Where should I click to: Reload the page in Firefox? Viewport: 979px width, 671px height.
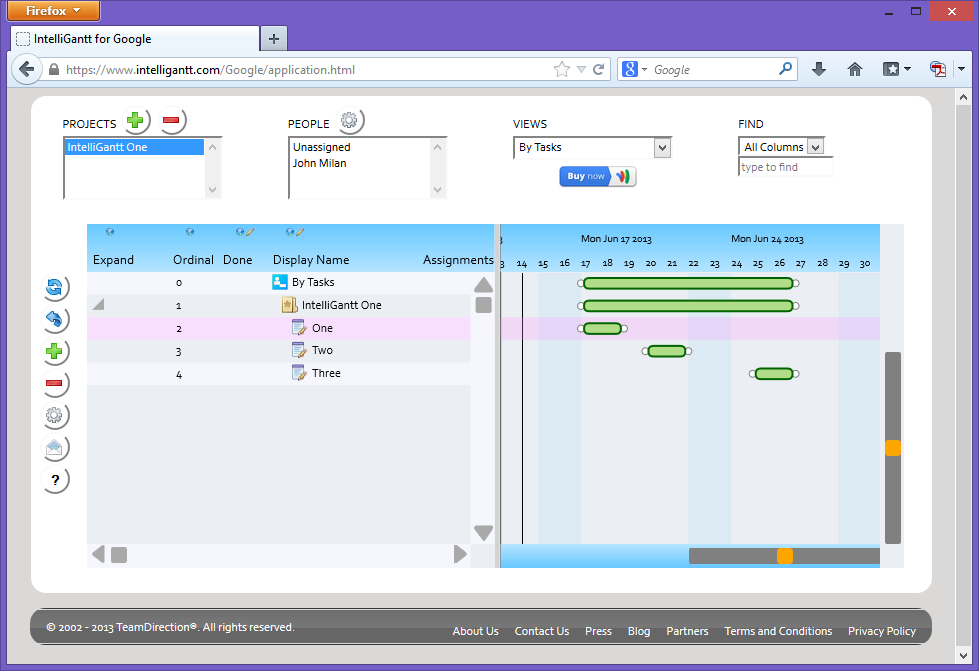pos(599,69)
